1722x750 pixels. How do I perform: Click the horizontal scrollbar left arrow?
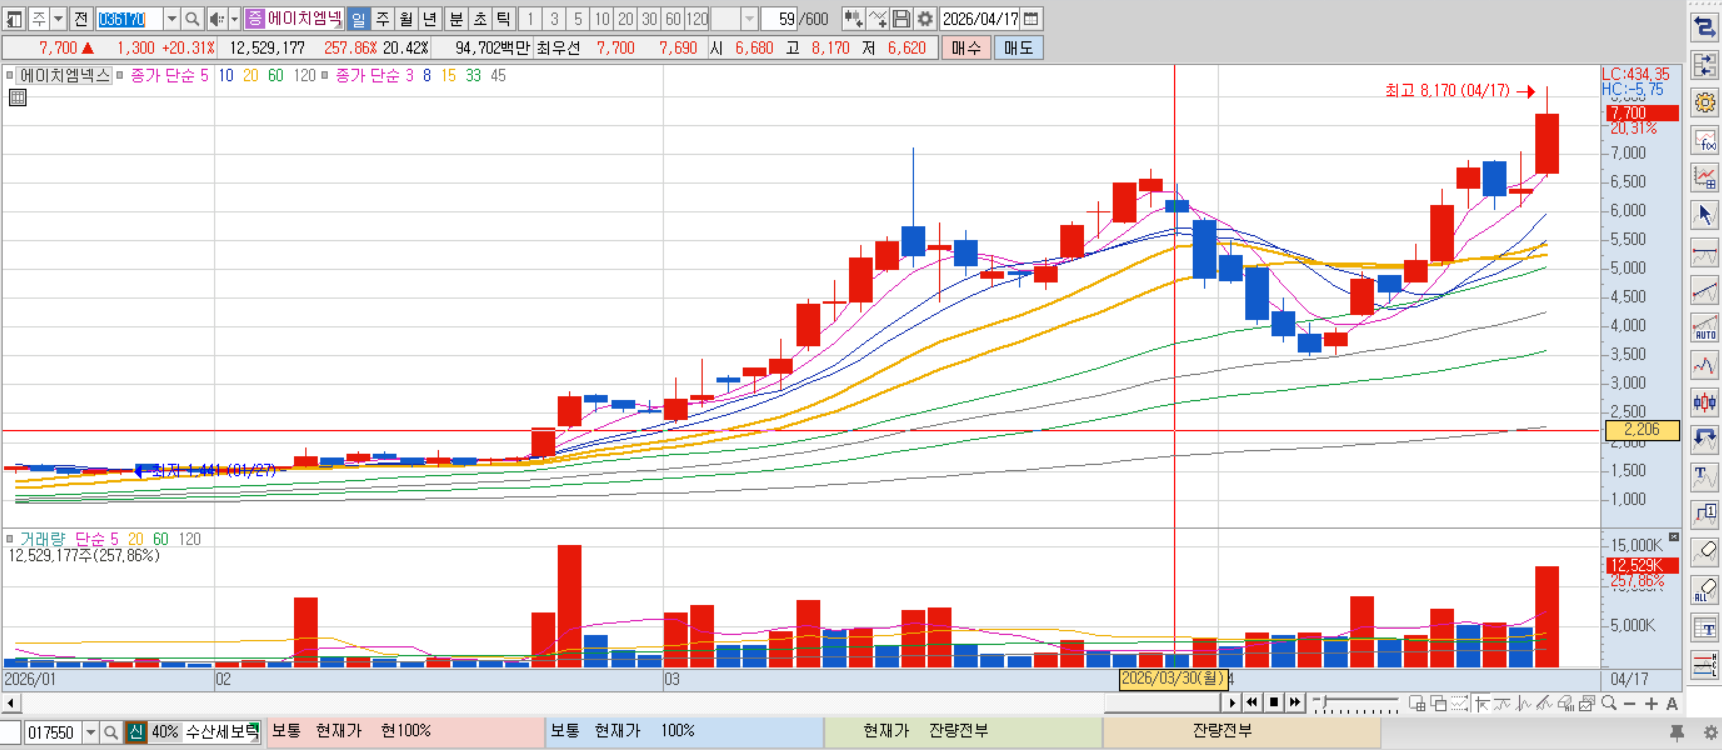pos(11,703)
